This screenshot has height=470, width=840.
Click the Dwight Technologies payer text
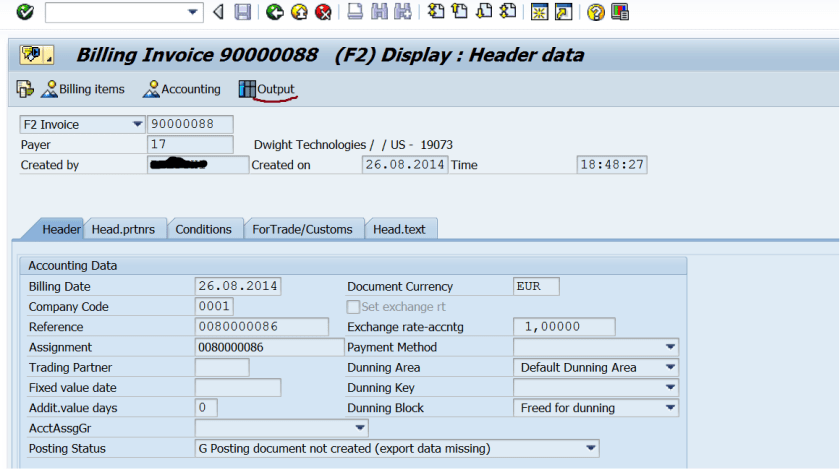[353, 145]
